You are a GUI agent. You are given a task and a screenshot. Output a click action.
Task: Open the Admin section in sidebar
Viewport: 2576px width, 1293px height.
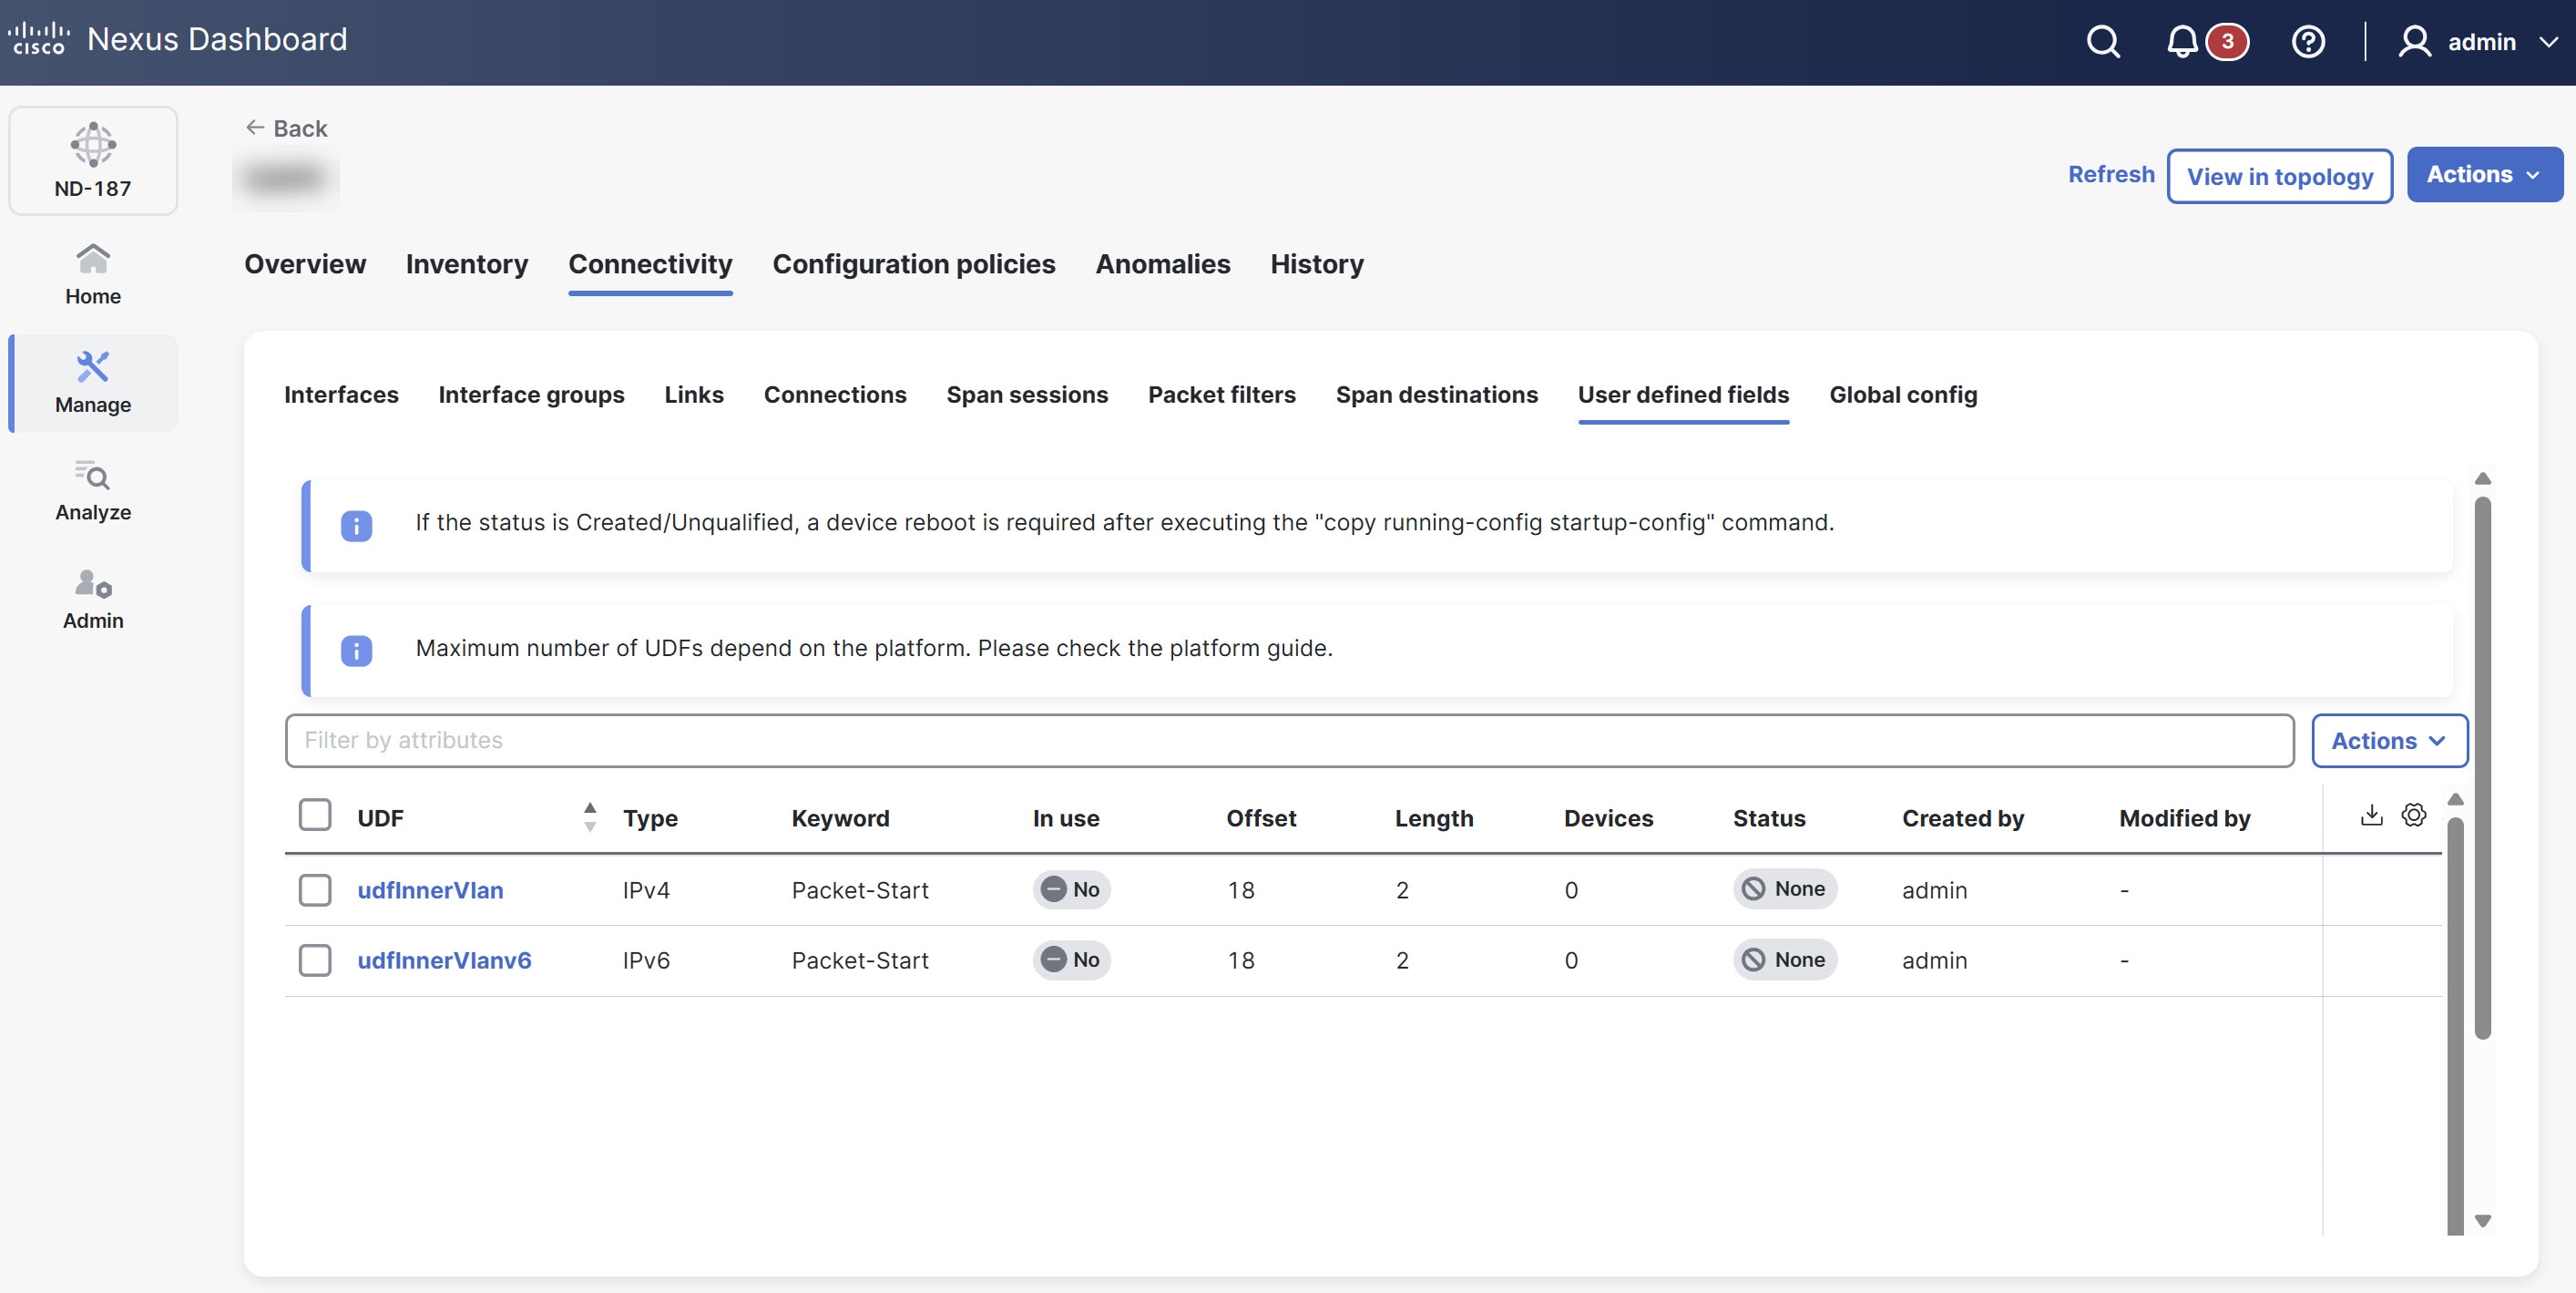[x=92, y=598]
